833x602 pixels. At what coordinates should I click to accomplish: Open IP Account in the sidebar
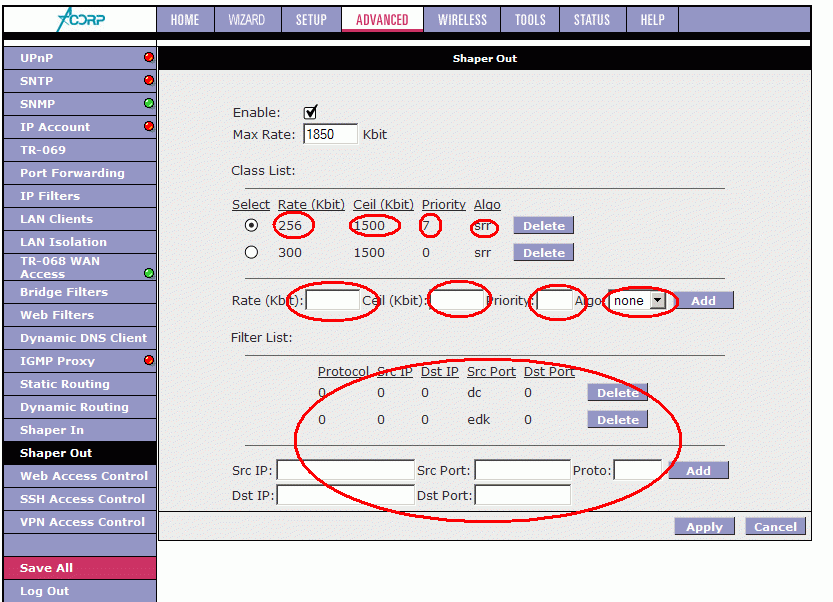[80, 127]
